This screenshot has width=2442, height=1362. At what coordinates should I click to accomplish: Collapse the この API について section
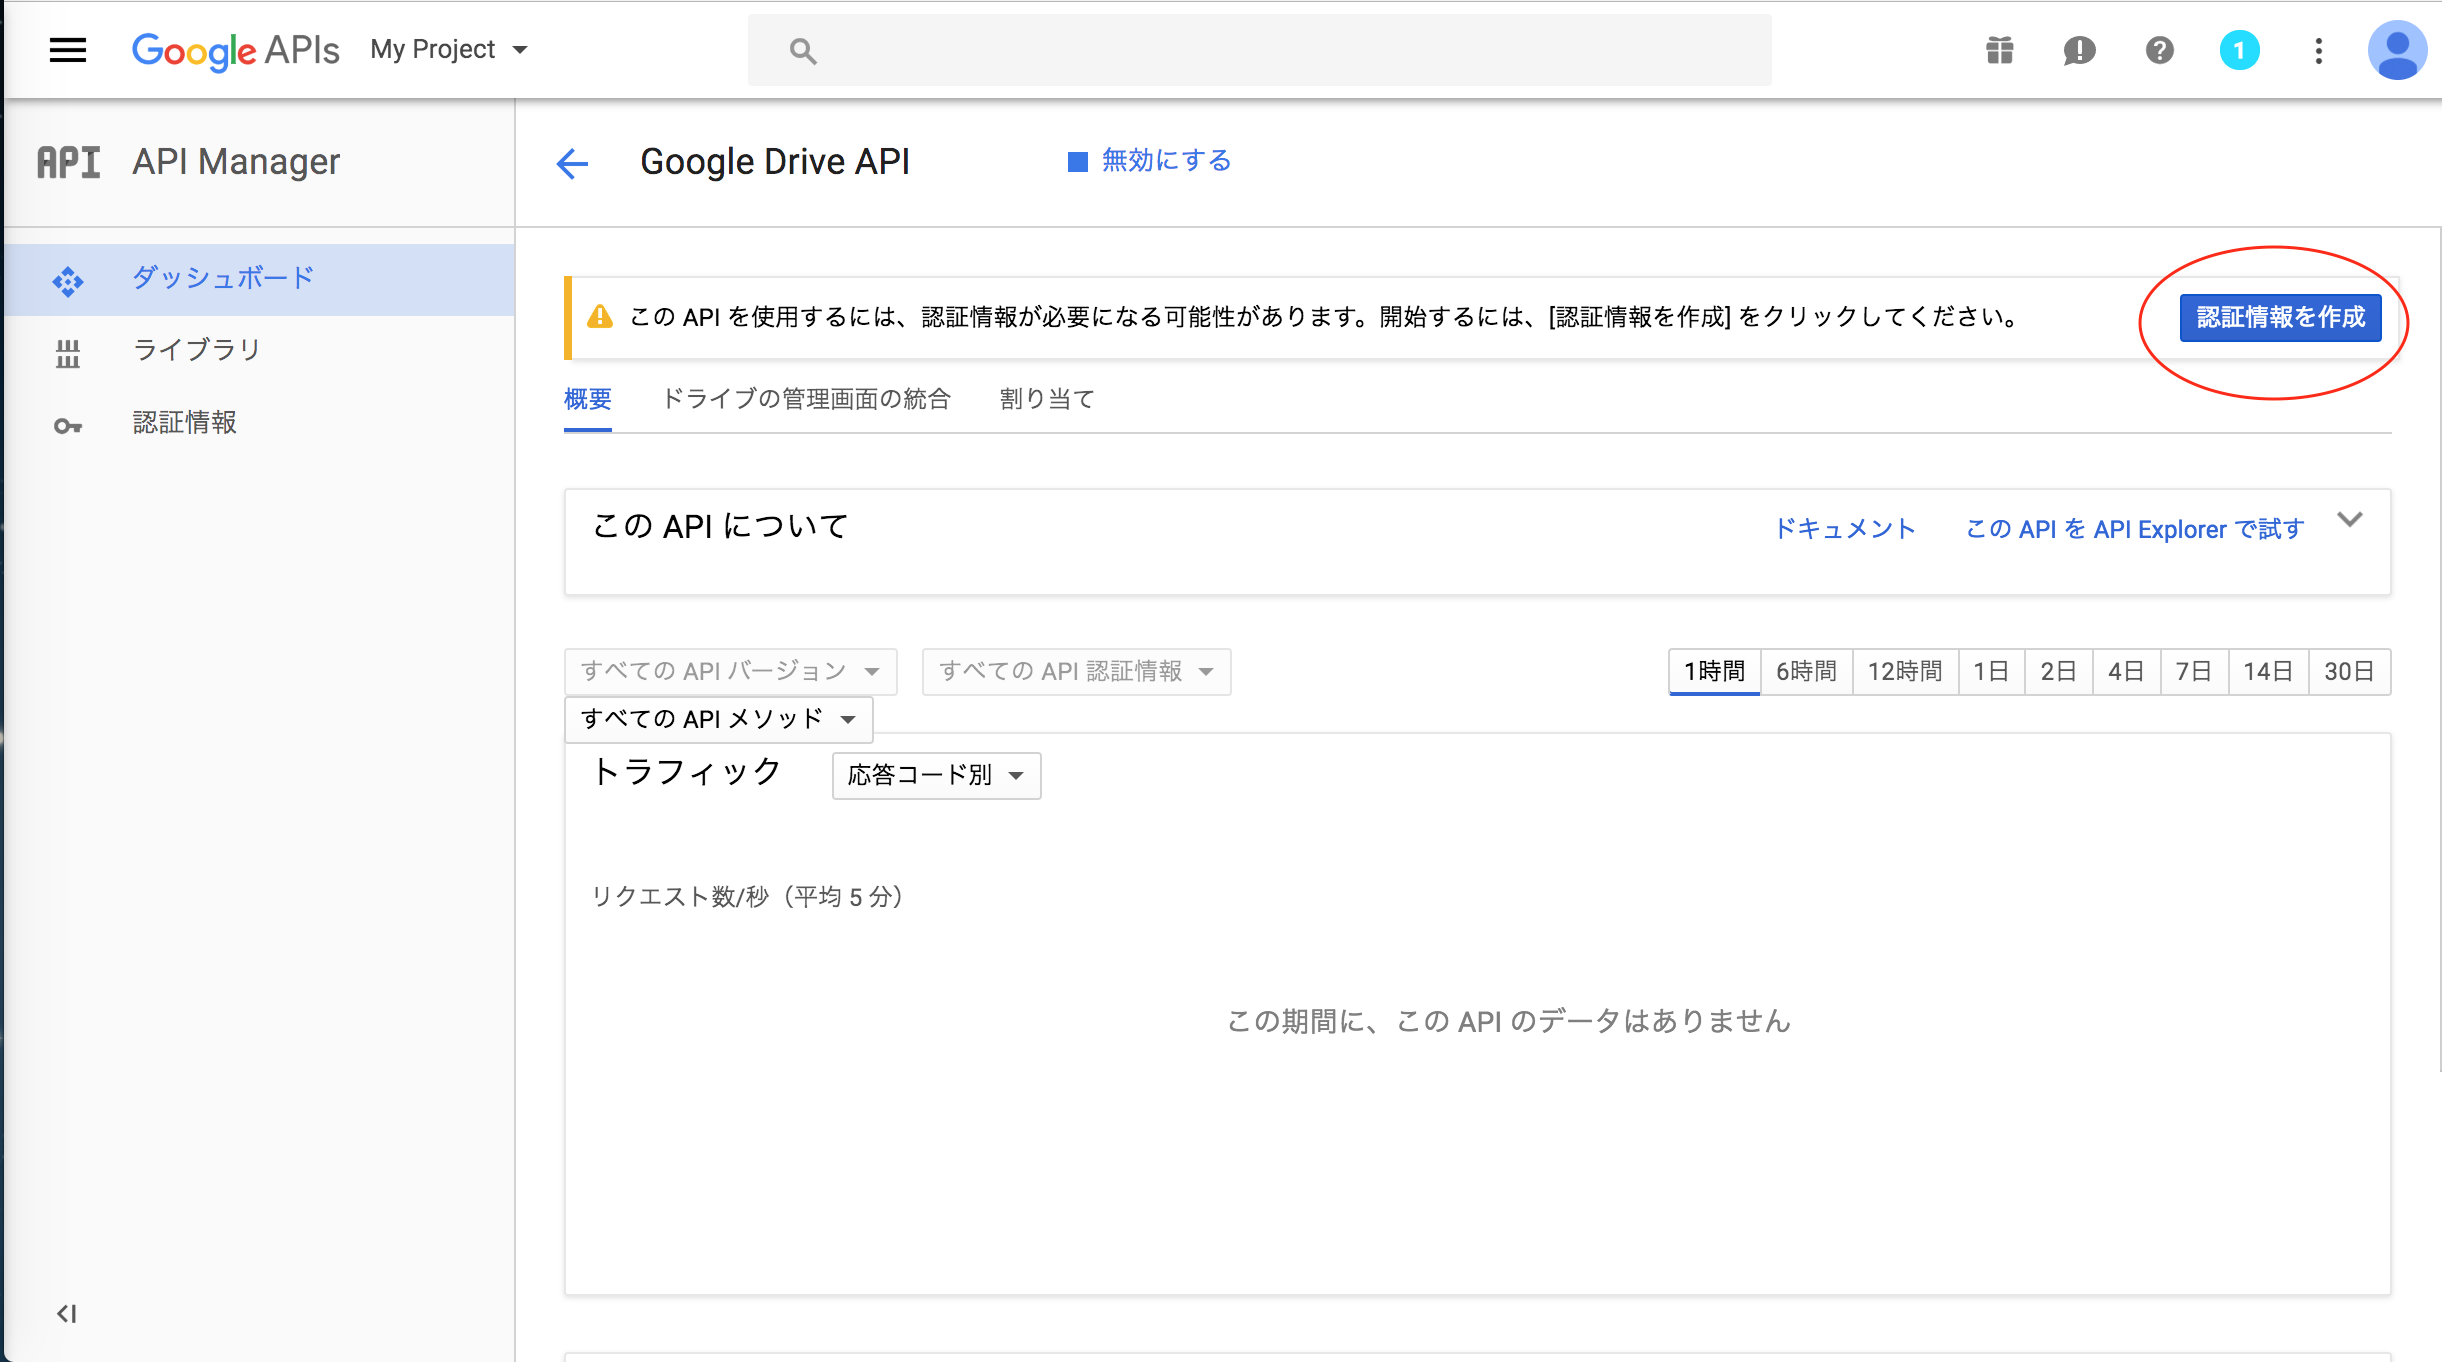(2351, 520)
